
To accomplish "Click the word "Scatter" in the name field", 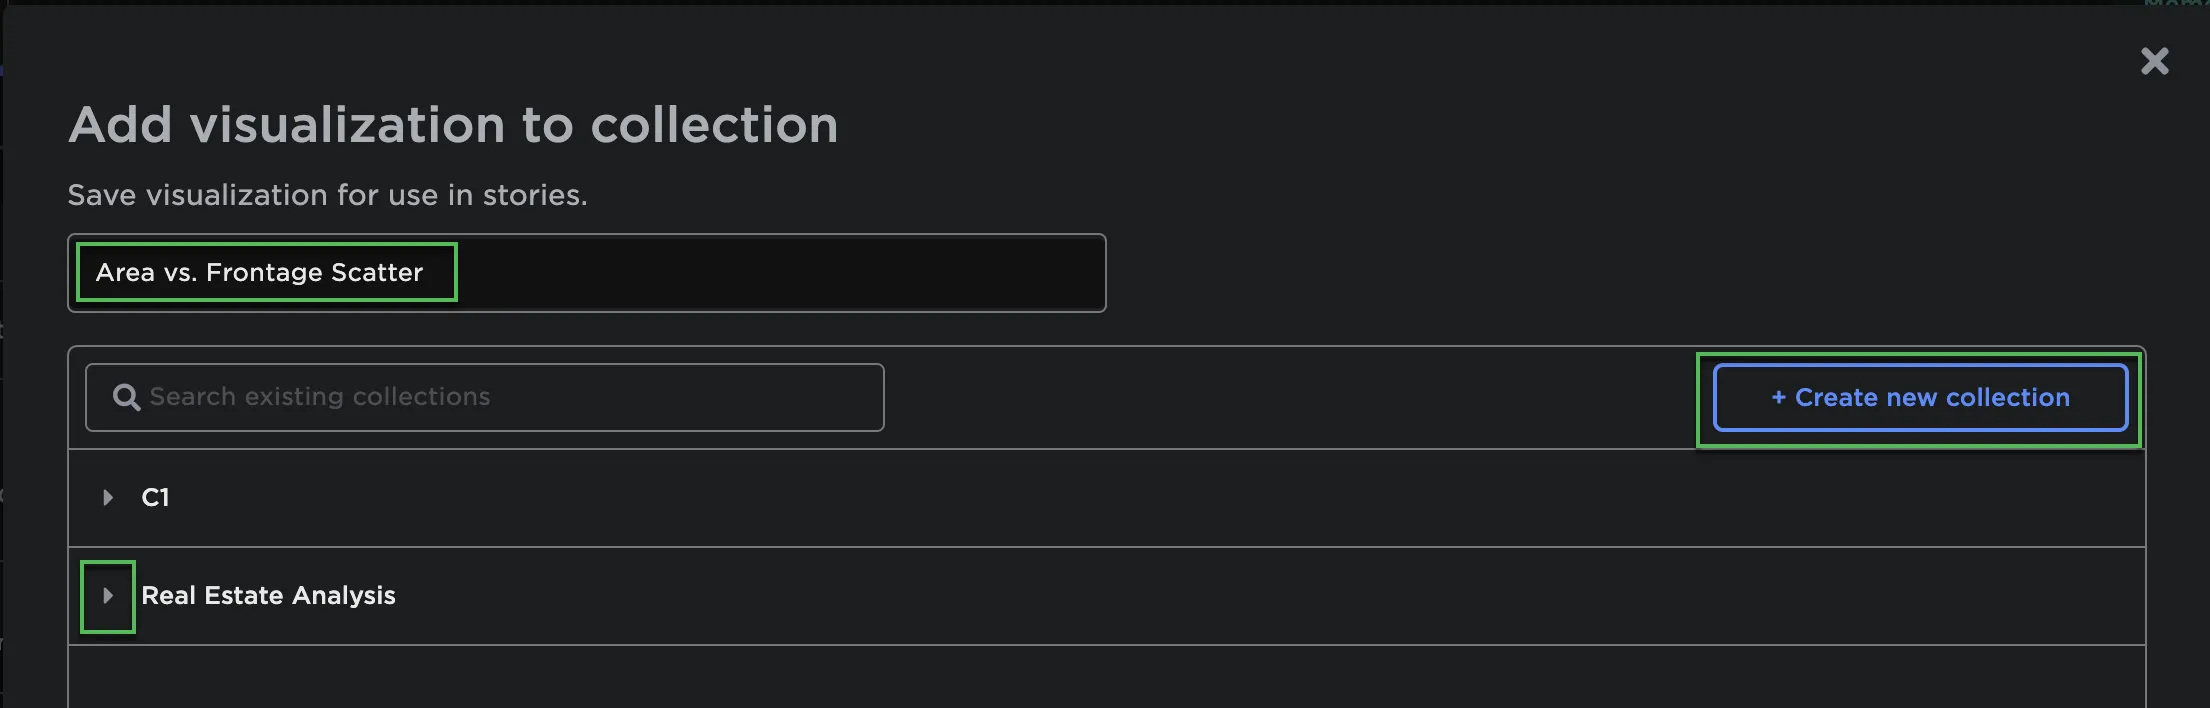I will tap(377, 273).
